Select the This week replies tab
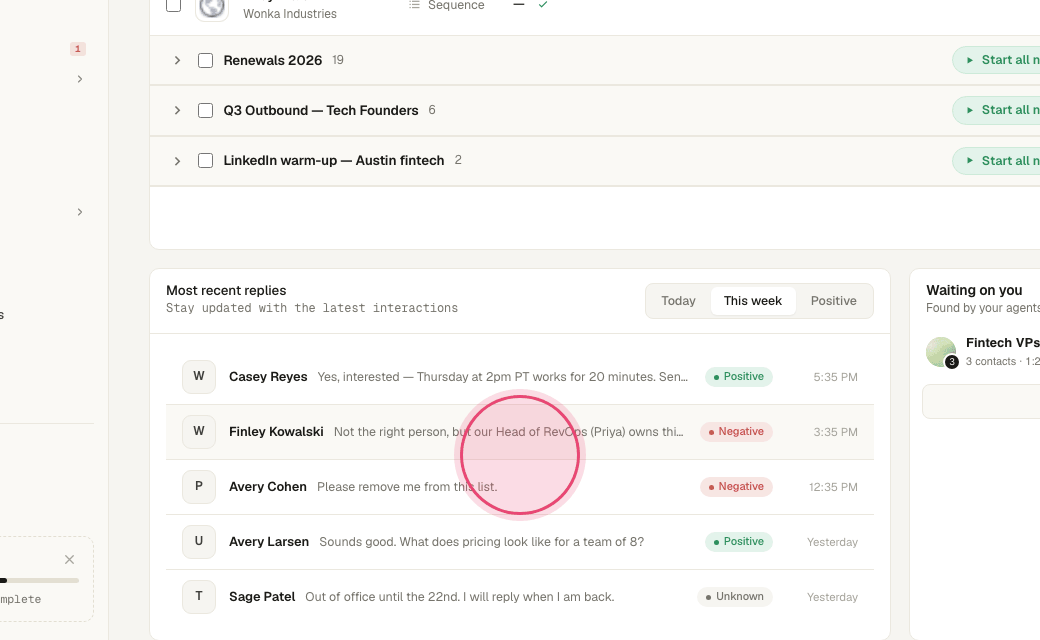This screenshot has height=640, width=1040. click(x=753, y=301)
